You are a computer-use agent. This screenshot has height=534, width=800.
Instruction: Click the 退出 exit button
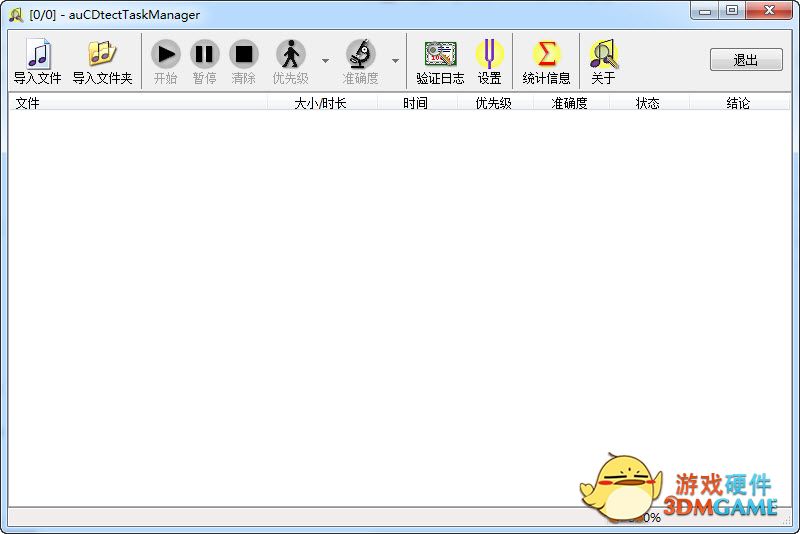[746, 60]
